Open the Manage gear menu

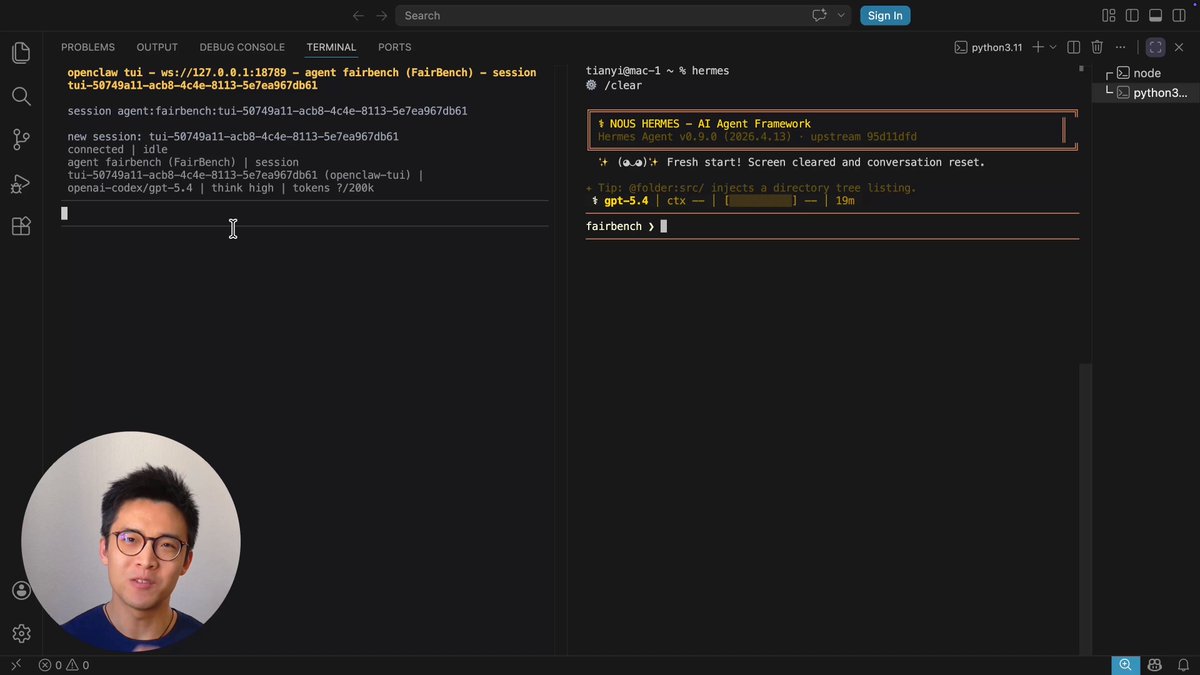(21, 633)
